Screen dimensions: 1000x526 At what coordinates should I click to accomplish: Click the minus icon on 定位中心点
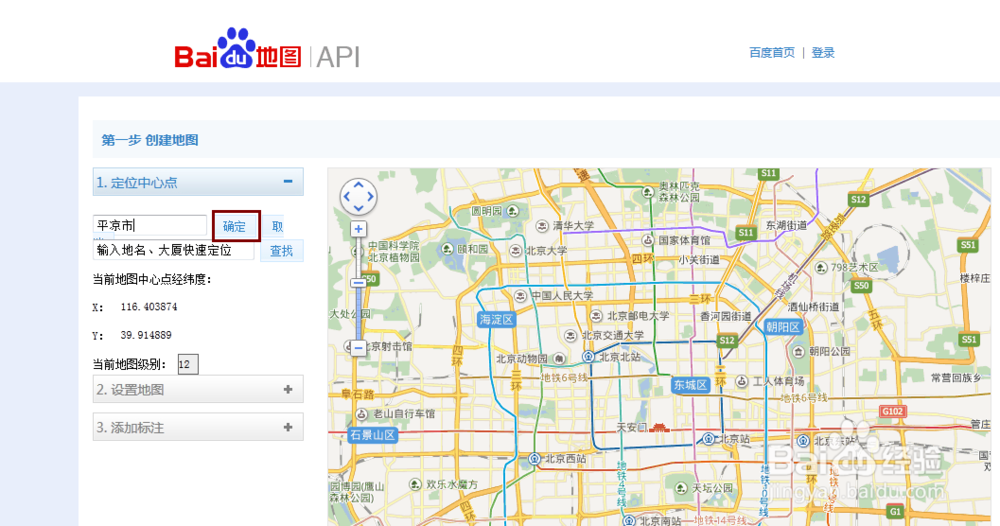[x=288, y=182]
